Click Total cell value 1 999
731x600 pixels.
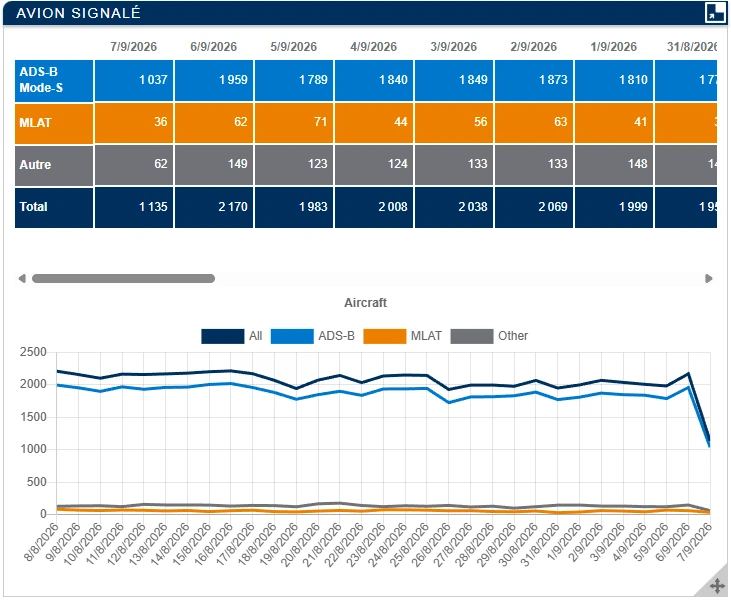click(x=614, y=207)
